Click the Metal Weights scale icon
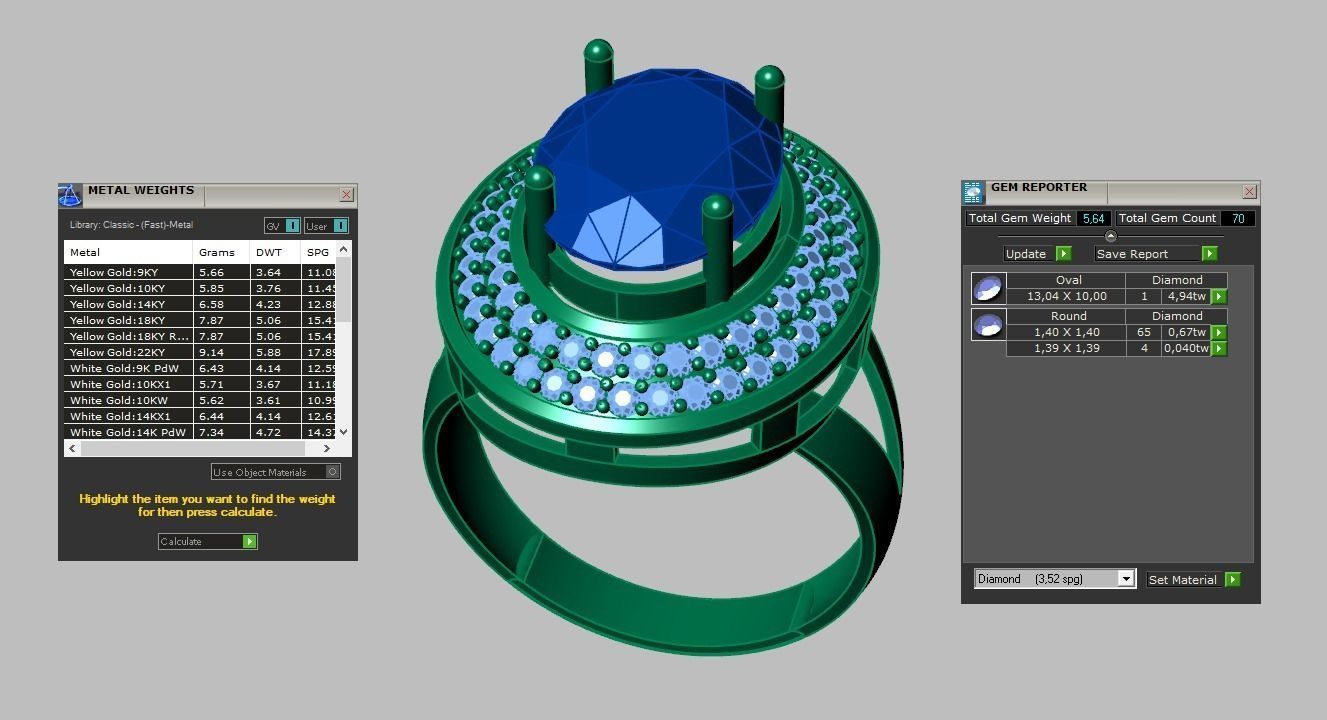 70,194
